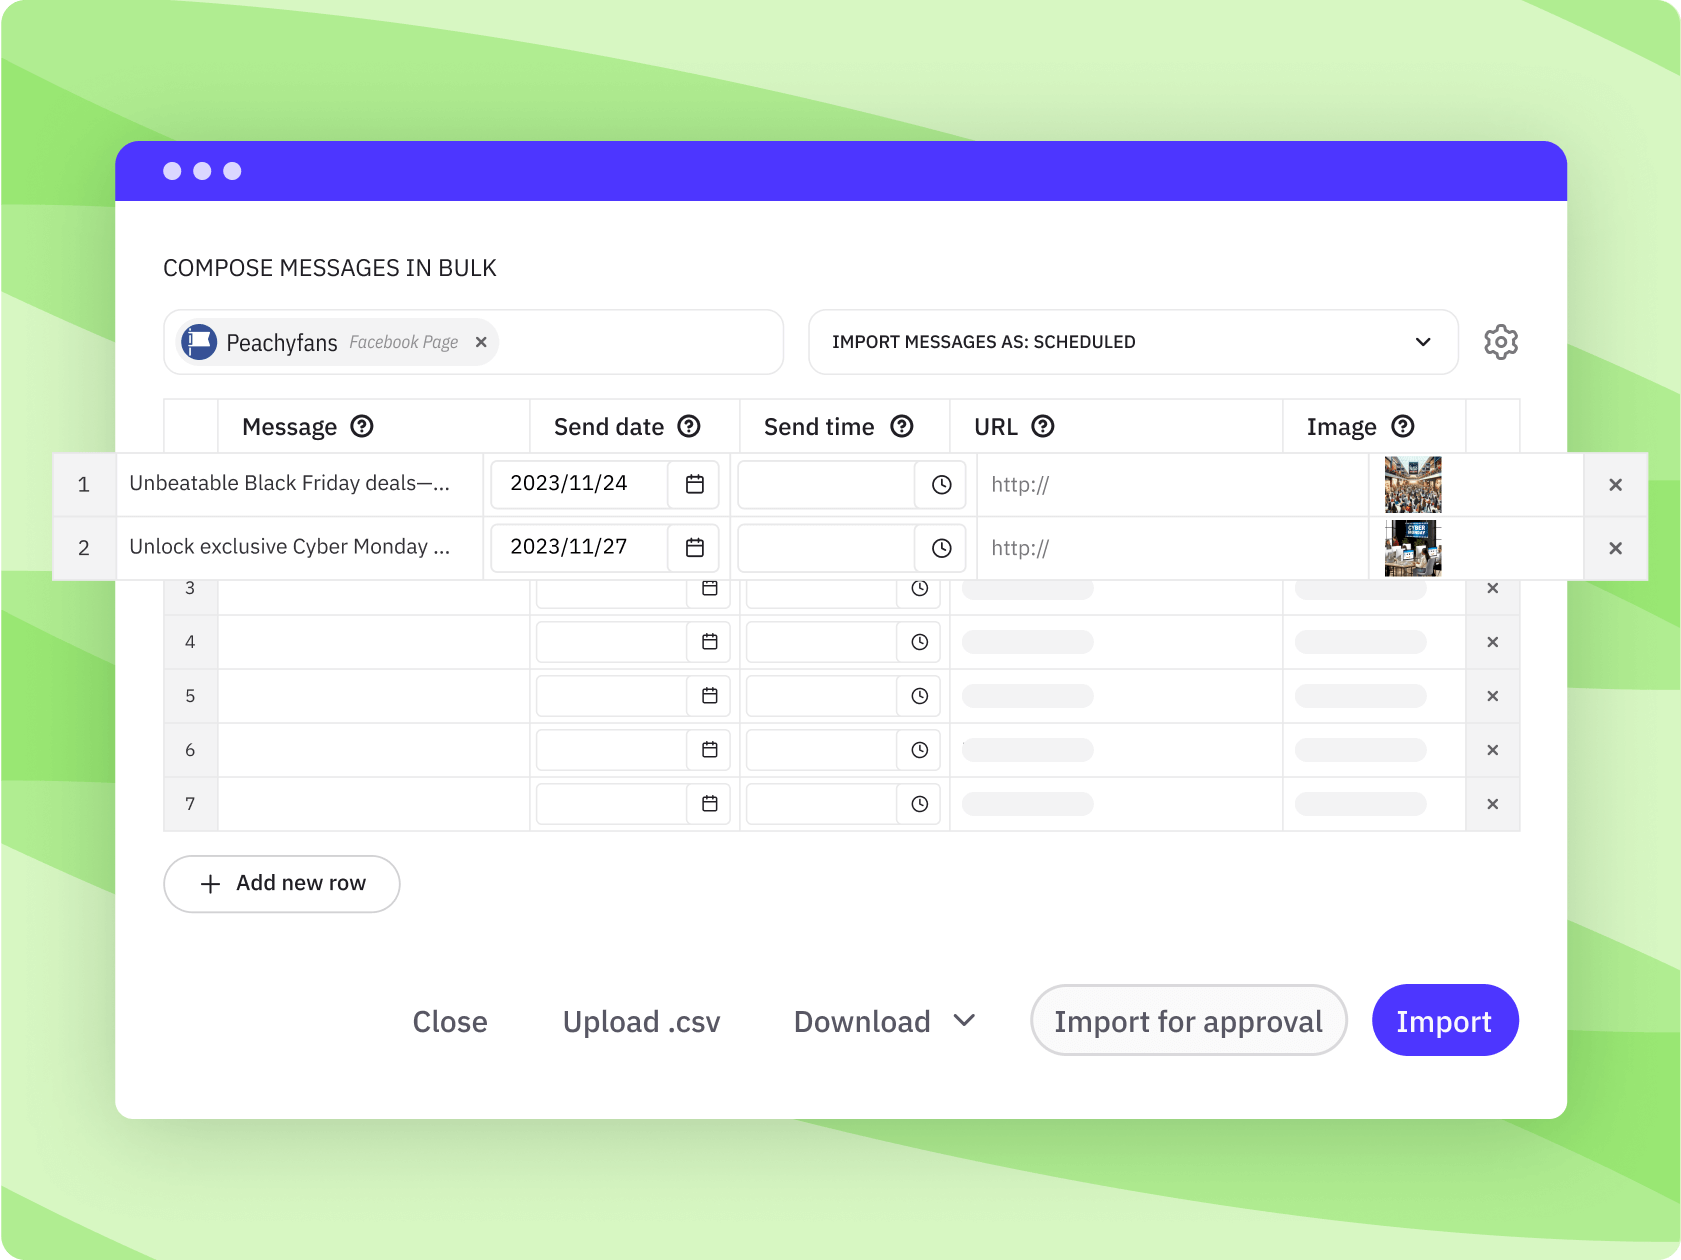
Task: Open the IMPORT MESSAGES AS: SCHEDULED dropdown
Action: [x=1133, y=342]
